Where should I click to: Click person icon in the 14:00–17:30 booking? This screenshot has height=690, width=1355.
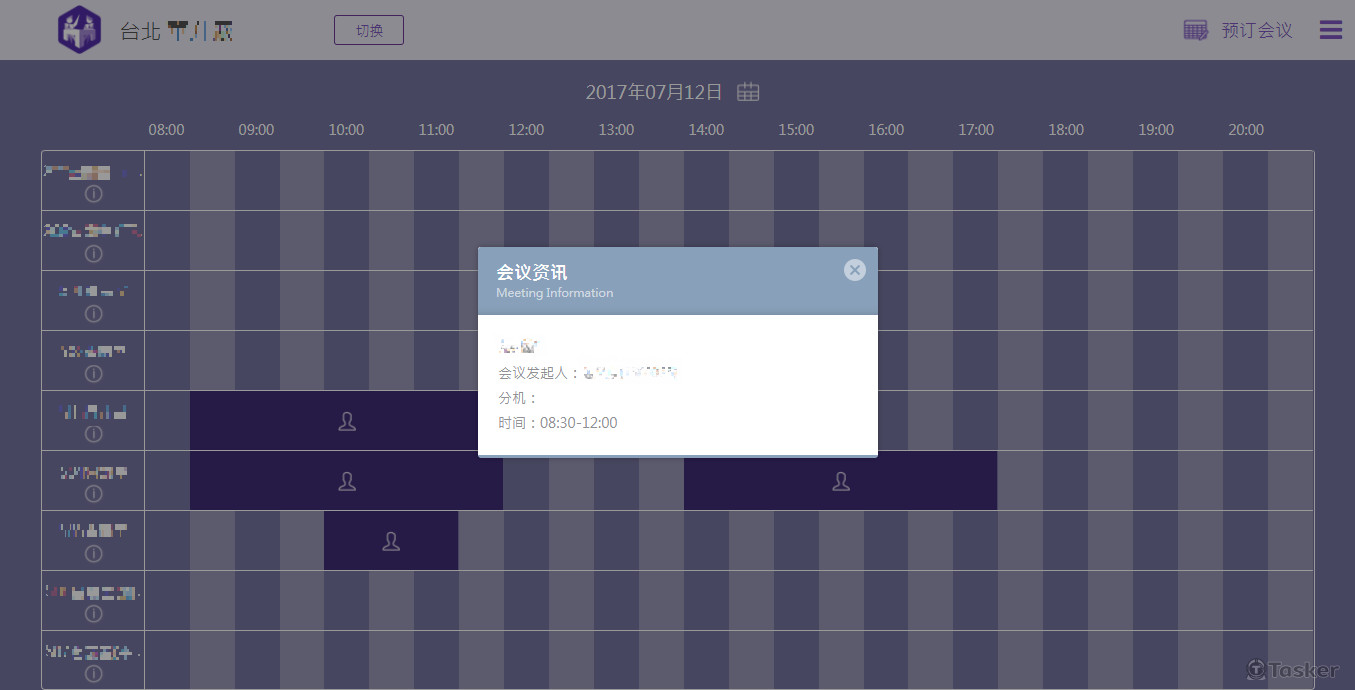(x=841, y=481)
